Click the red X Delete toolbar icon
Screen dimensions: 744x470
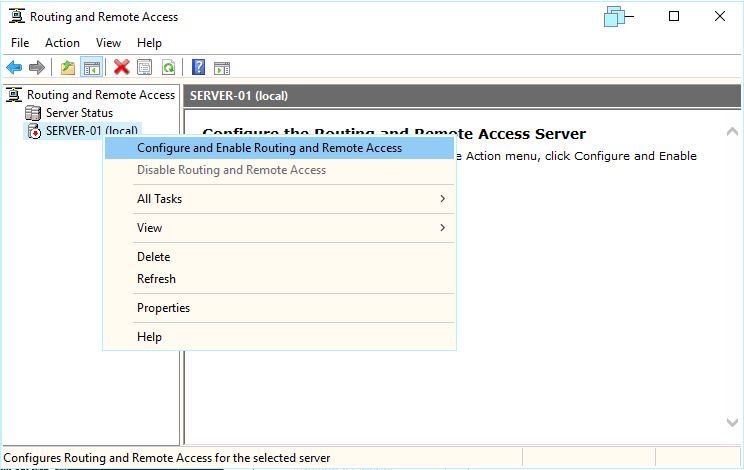(x=122, y=67)
